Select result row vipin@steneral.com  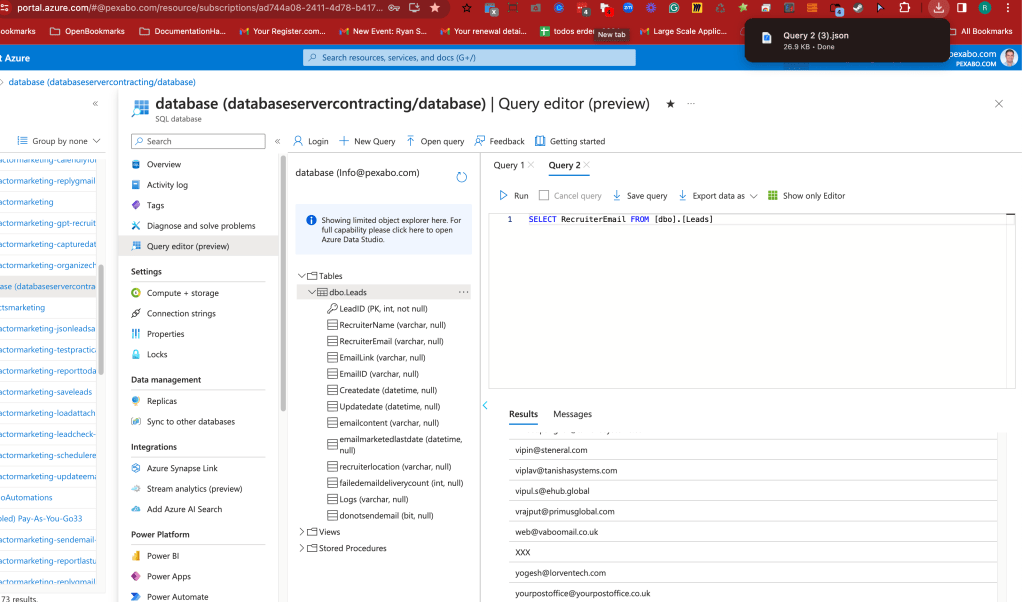pyautogui.click(x=753, y=450)
